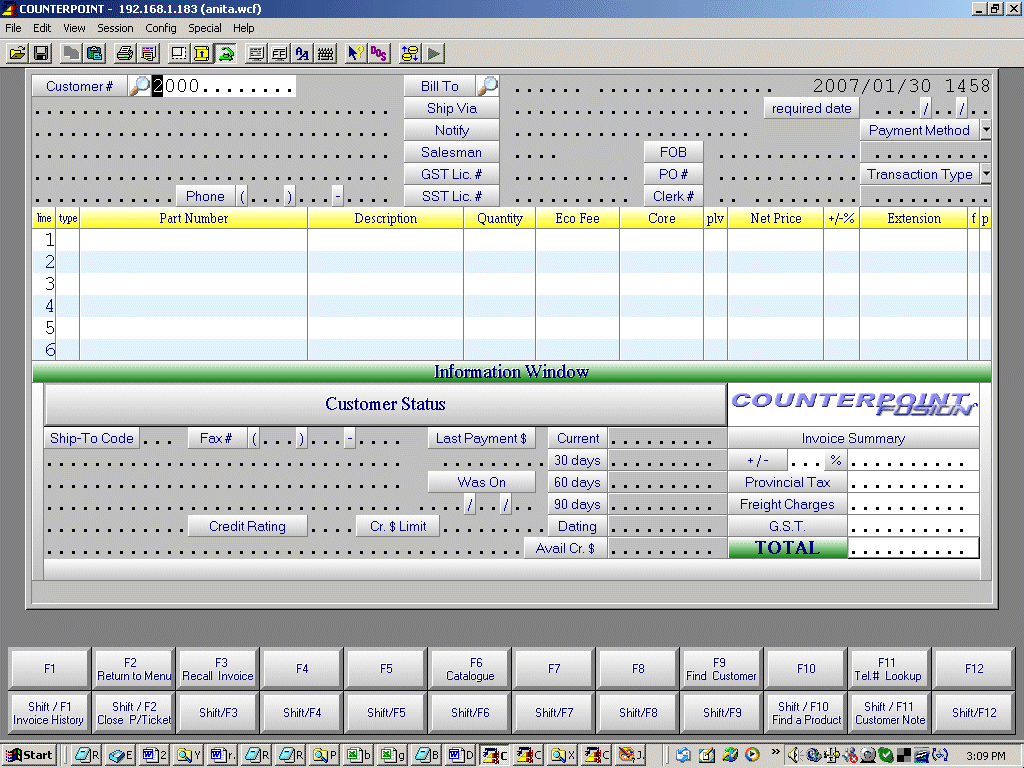Open the Config menu
The width and height of the screenshot is (1024, 768).
point(161,28)
